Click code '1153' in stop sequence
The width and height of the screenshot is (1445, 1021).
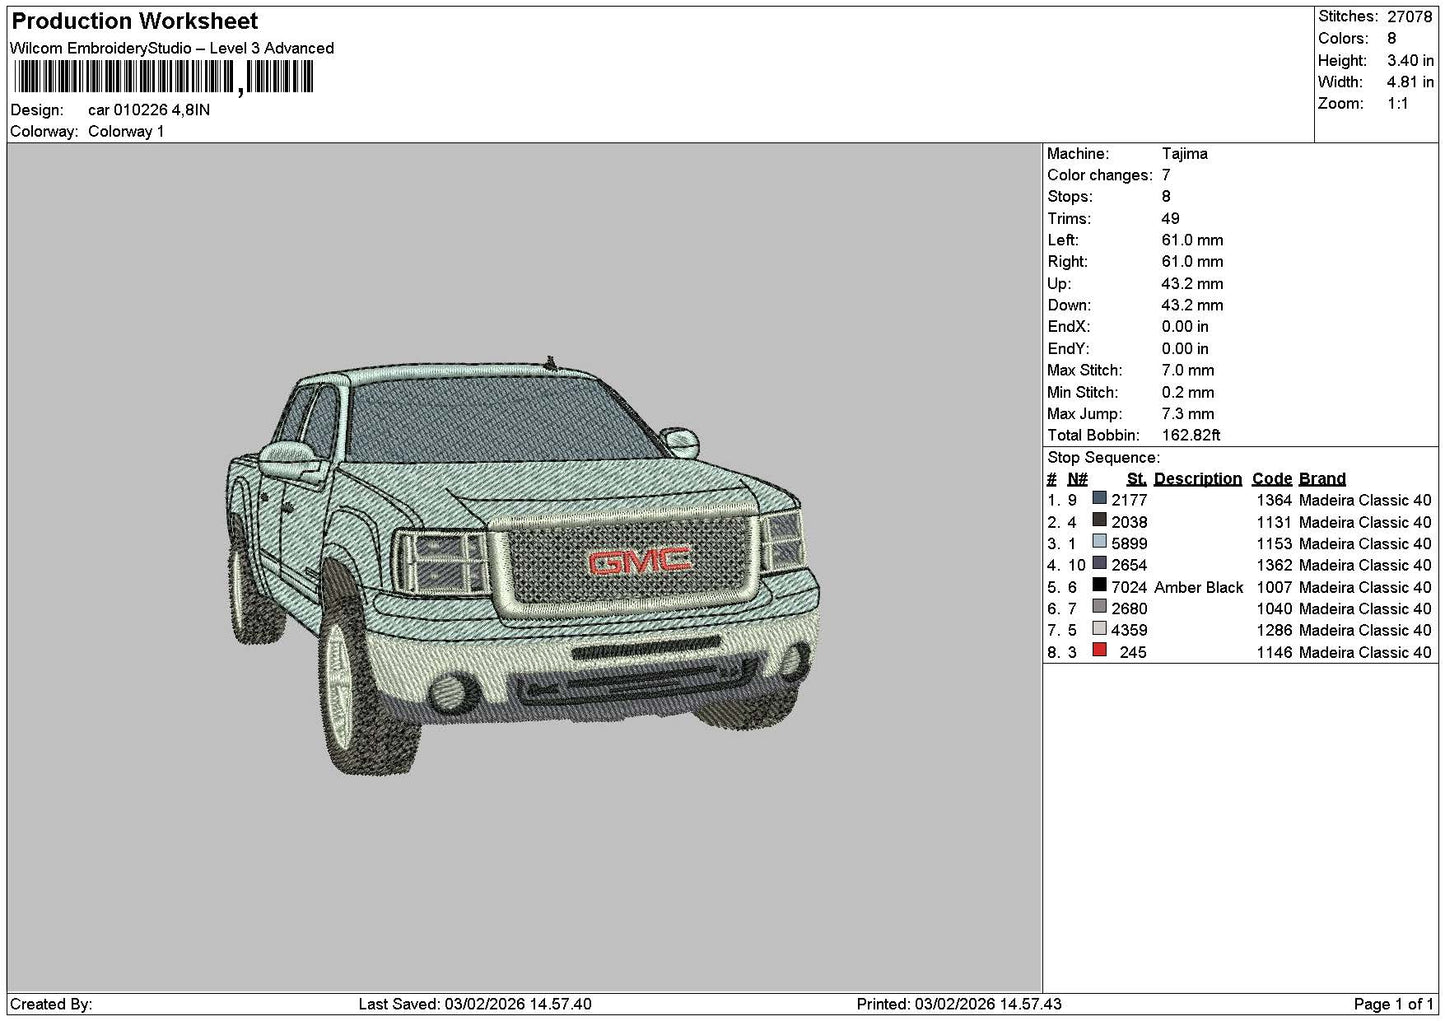(1274, 543)
